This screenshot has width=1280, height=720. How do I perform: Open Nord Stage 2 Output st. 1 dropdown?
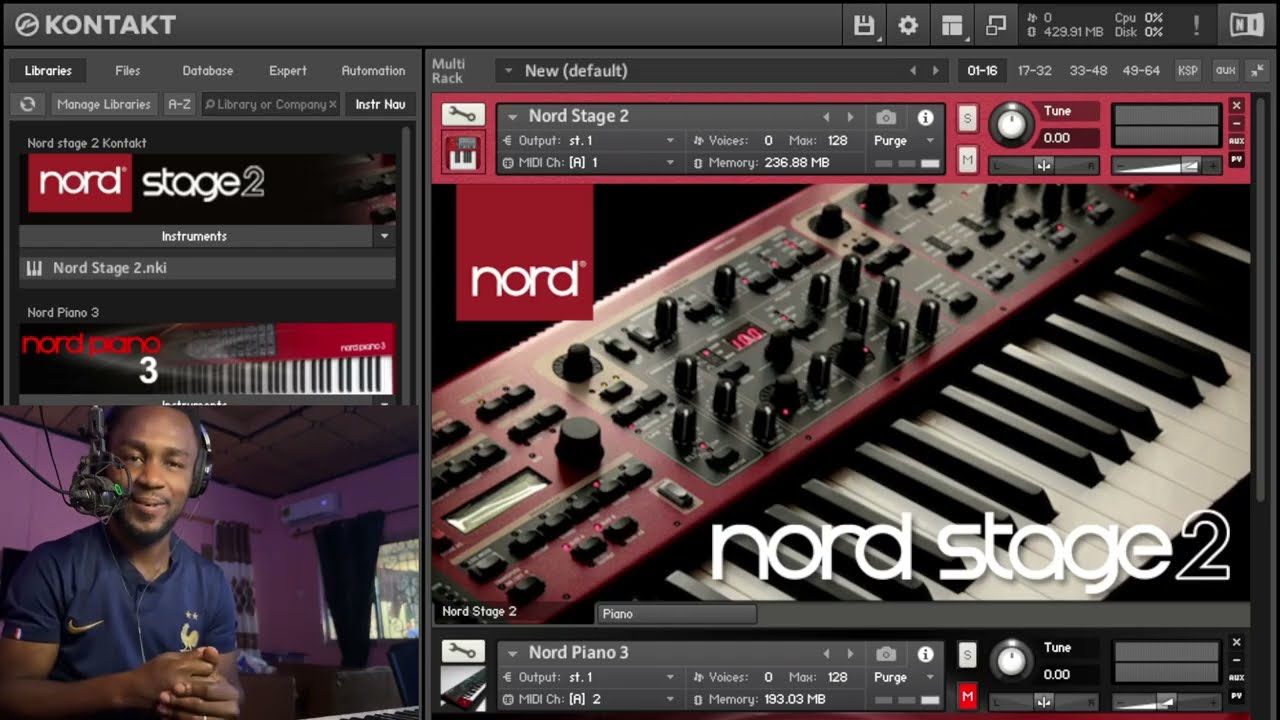[670, 141]
